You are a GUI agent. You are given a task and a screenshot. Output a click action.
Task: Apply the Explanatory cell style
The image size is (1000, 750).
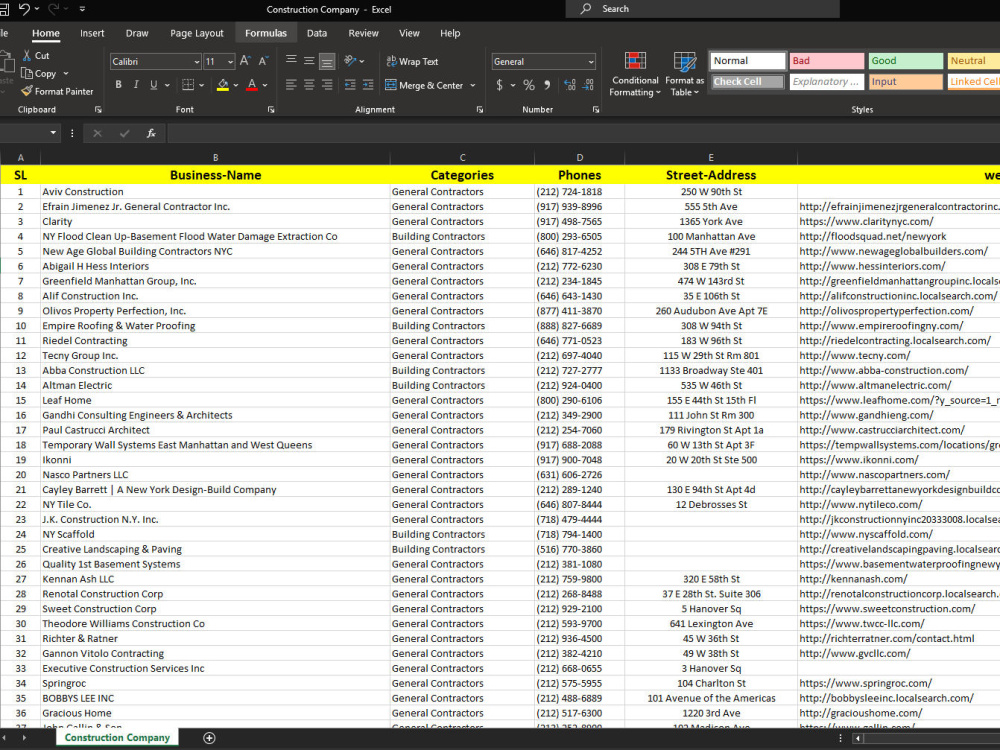827,82
